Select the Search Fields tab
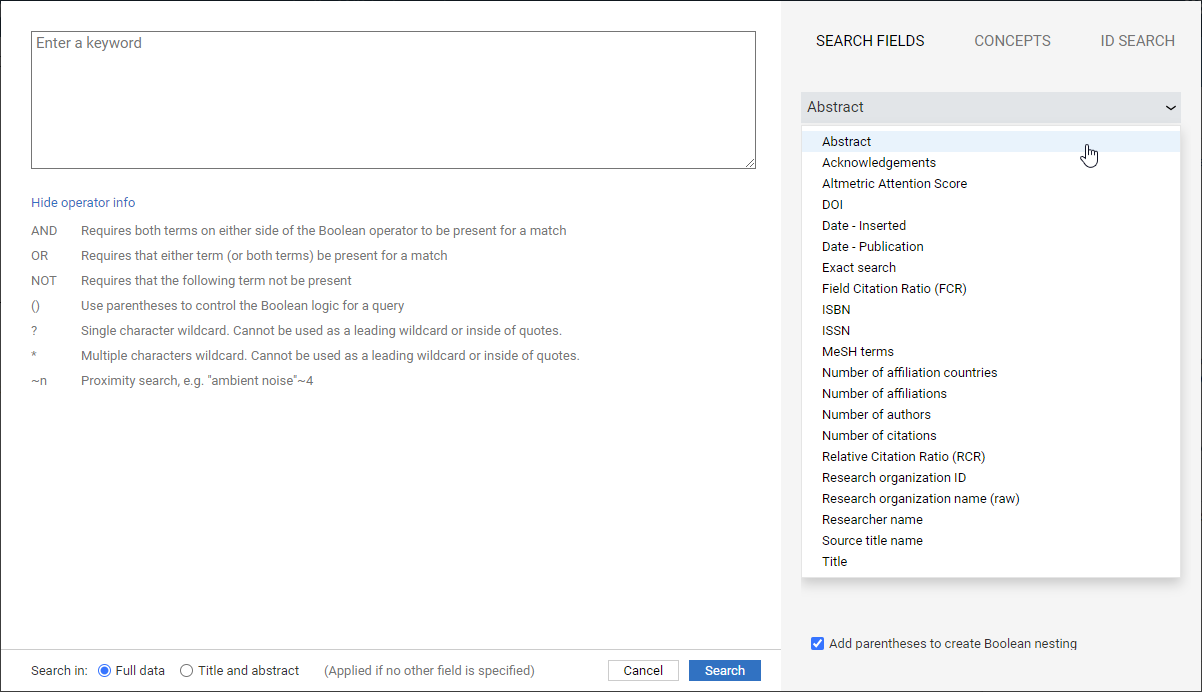Viewport: 1202px width, 692px height. 870,41
